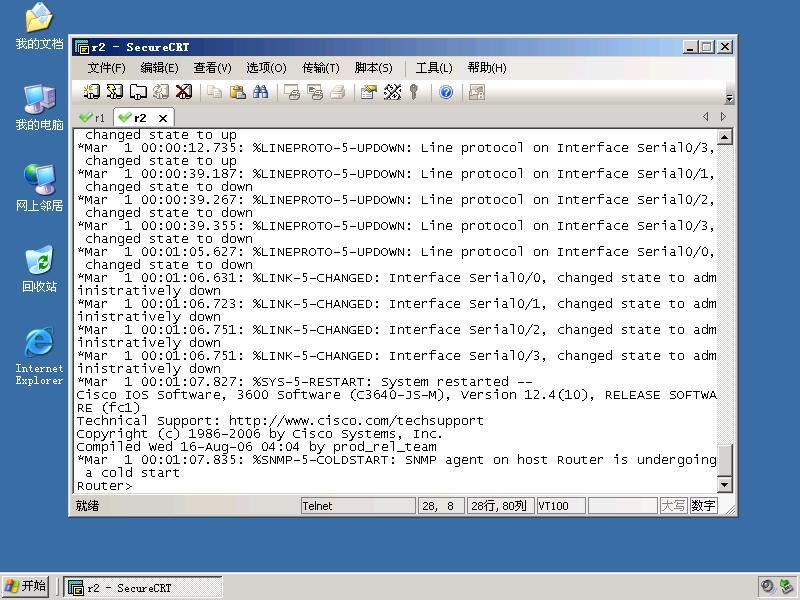Open Session Options icon

tap(368, 92)
